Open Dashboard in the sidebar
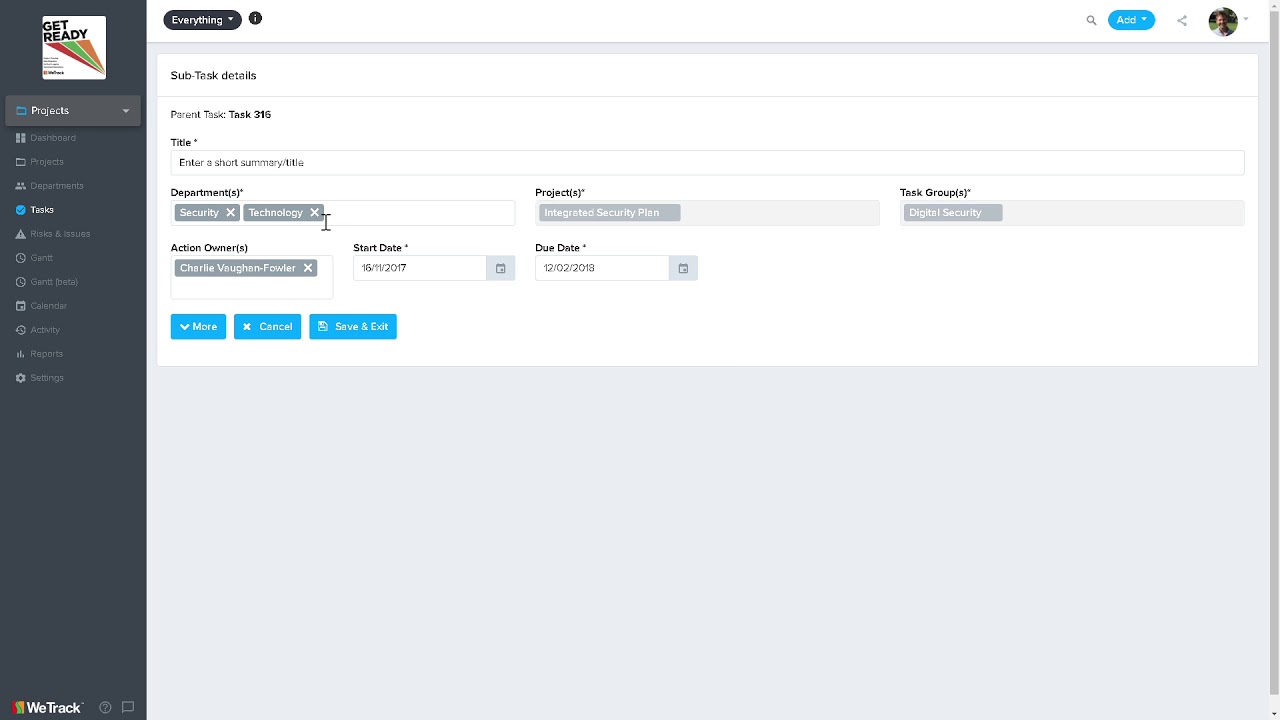The height and width of the screenshot is (720, 1280). click(46, 138)
